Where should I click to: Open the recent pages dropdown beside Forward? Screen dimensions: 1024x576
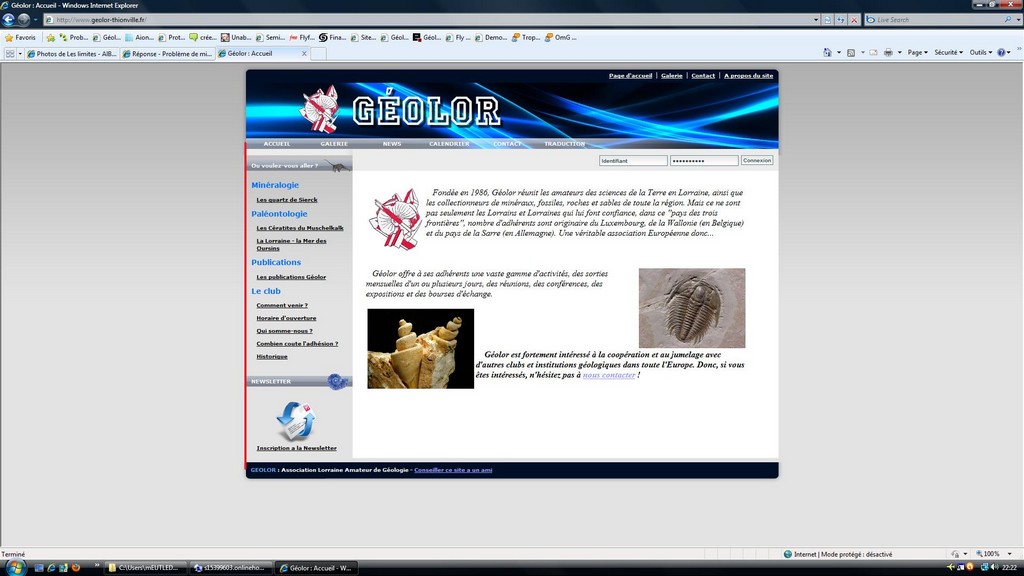click(x=35, y=20)
